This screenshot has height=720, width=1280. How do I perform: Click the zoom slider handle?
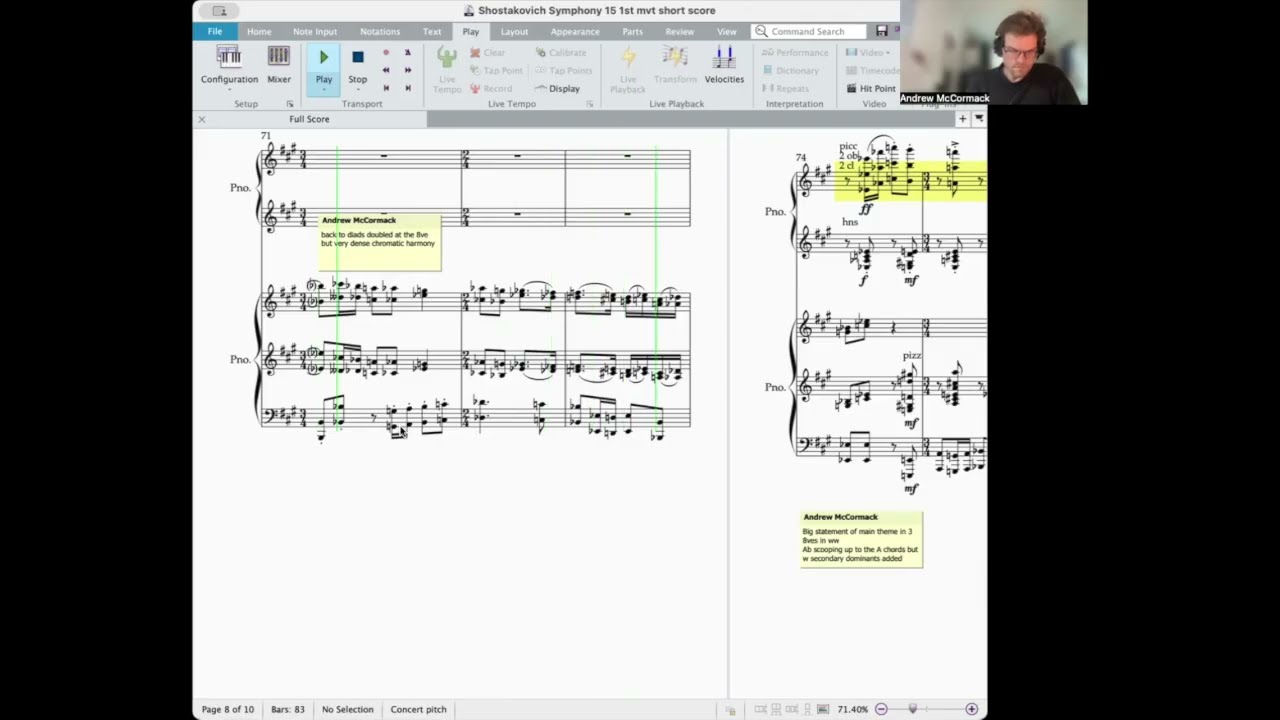pyautogui.click(x=912, y=709)
